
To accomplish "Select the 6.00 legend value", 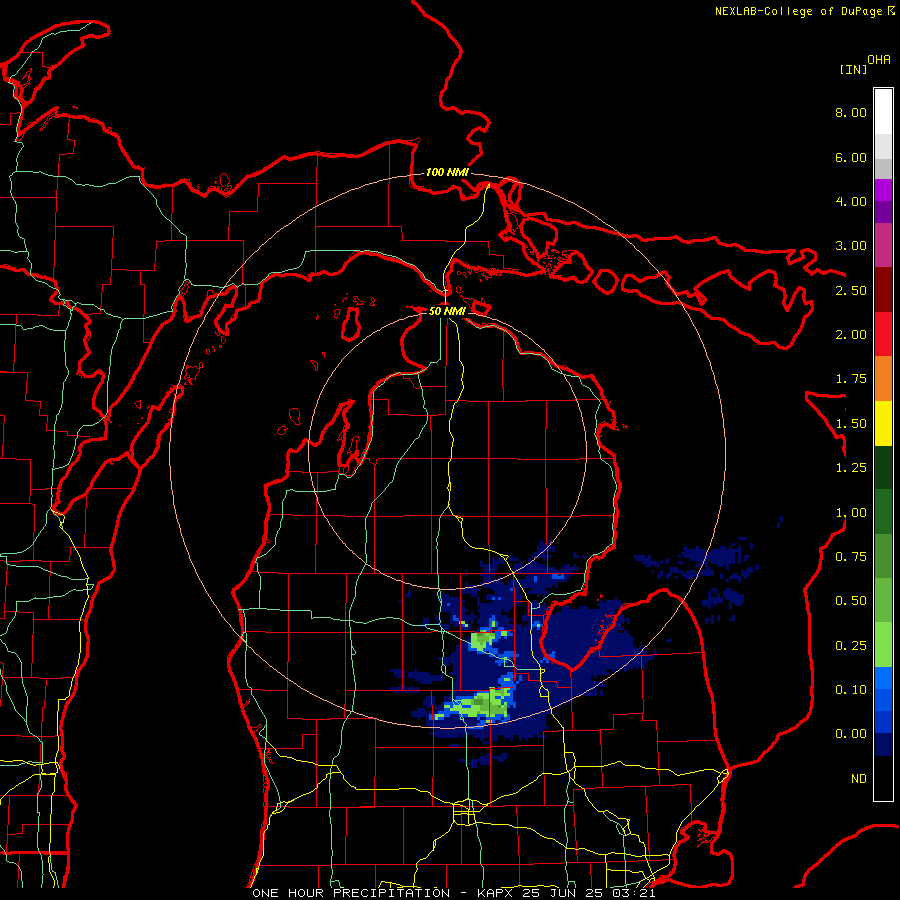I will pos(851,157).
